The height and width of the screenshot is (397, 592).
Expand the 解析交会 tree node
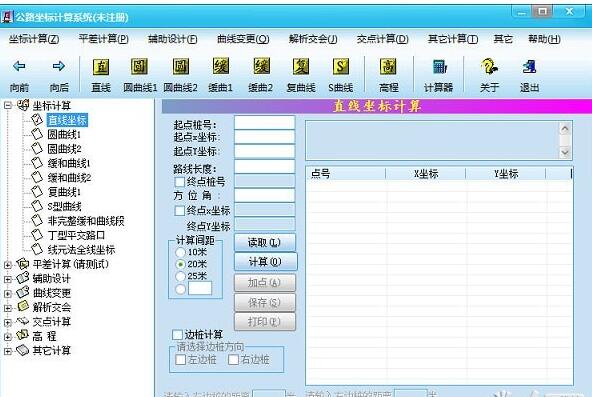(8, 308)
